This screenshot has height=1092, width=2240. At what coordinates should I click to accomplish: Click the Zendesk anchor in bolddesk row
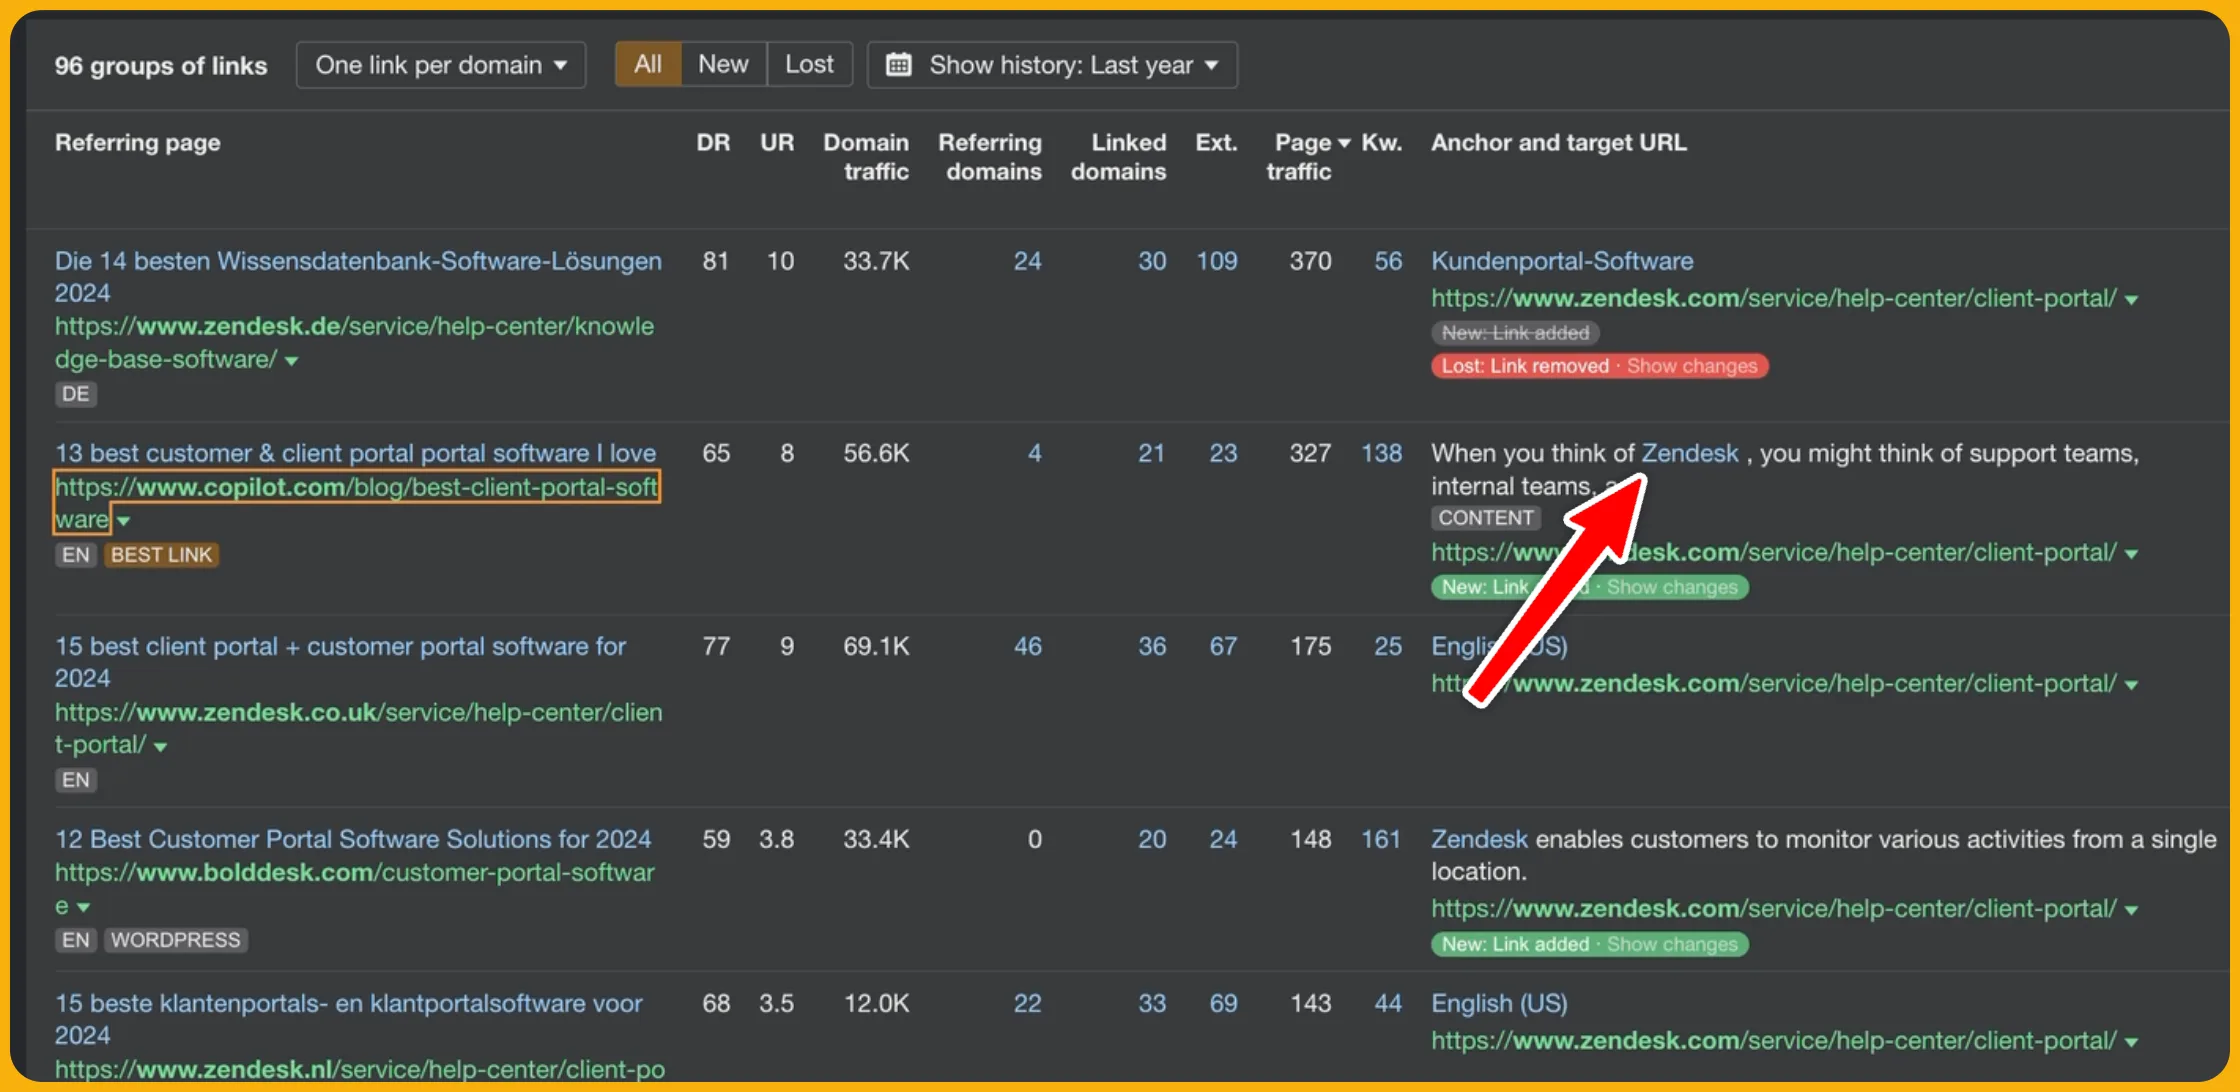(1479, 839)
